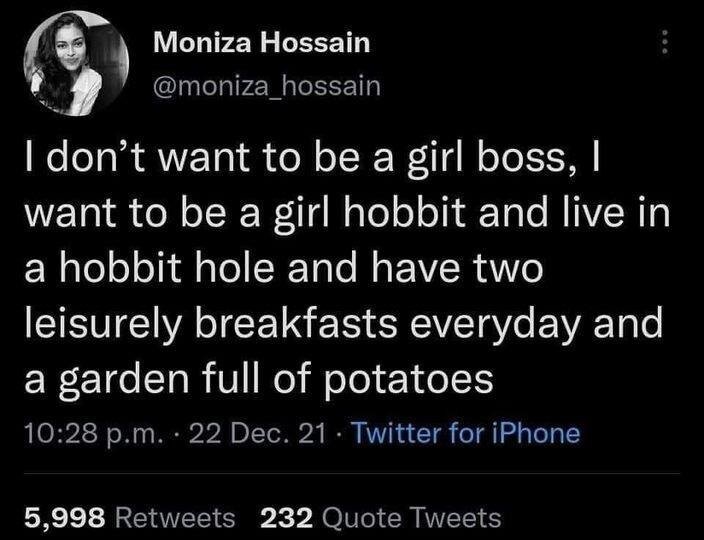Screen dimensions: 704x540
Task: Open the @moniza_hossain handle
Action: coord(267,86)
